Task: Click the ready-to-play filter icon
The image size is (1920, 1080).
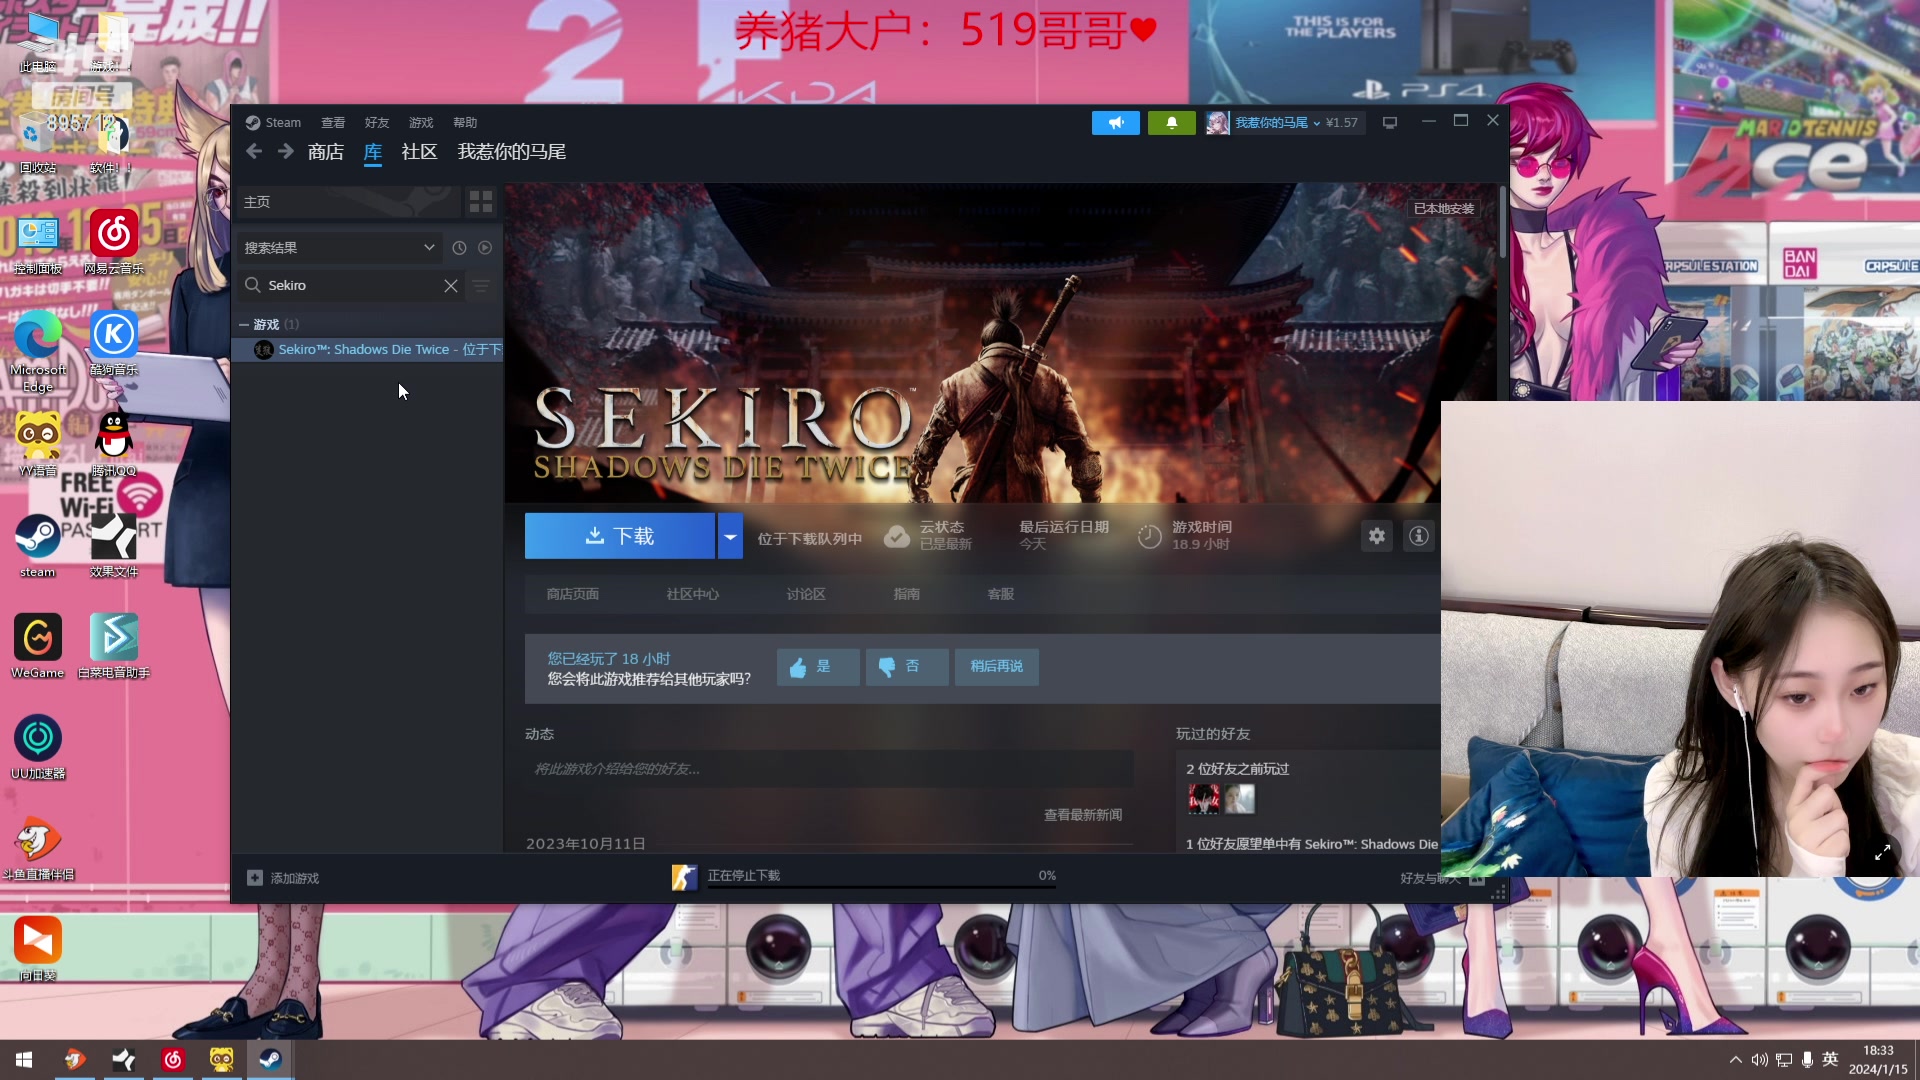Action: pyautogui.click(x=485, y=248)
